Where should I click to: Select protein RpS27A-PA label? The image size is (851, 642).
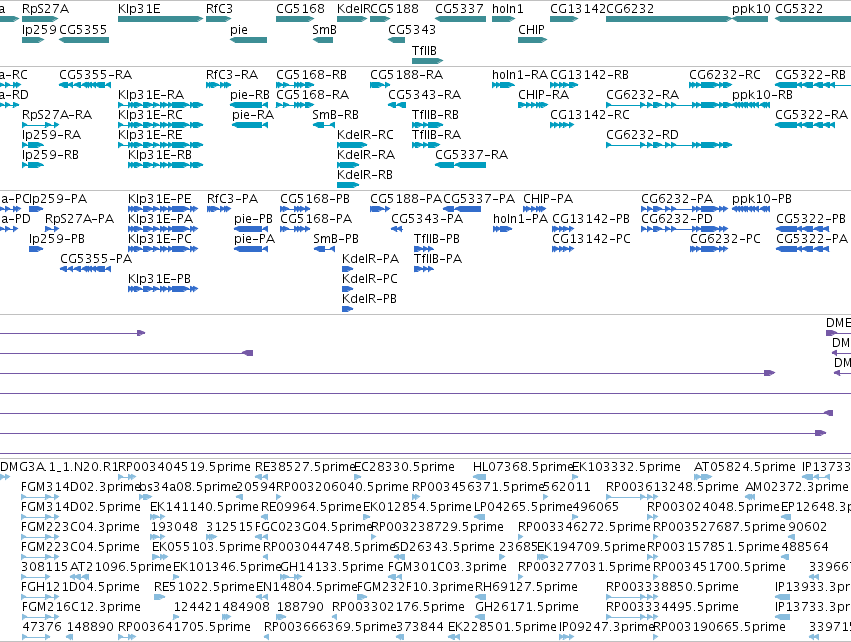click(x=79, y=219)
